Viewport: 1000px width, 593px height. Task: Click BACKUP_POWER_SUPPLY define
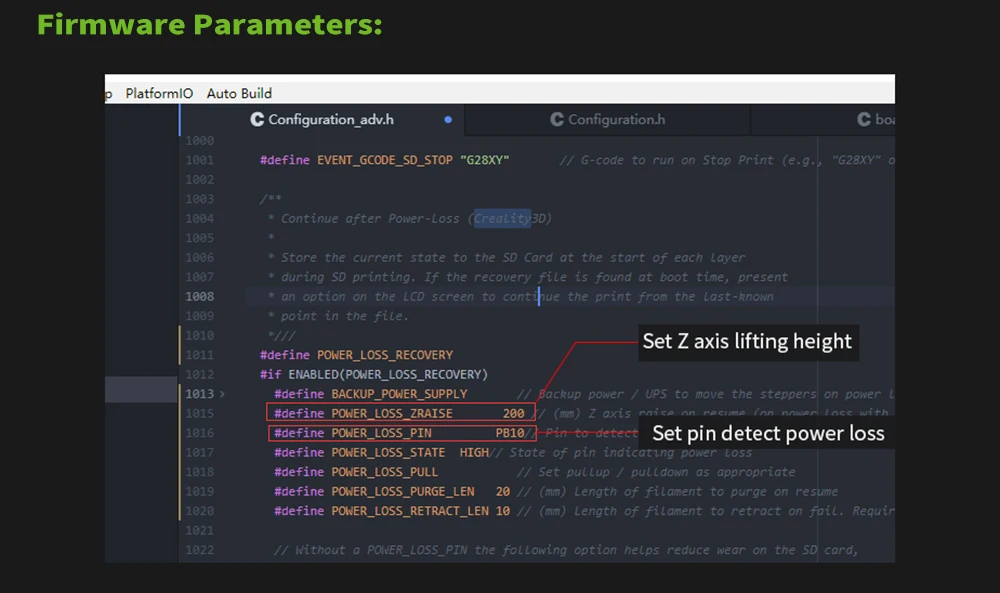pos(399,394)
